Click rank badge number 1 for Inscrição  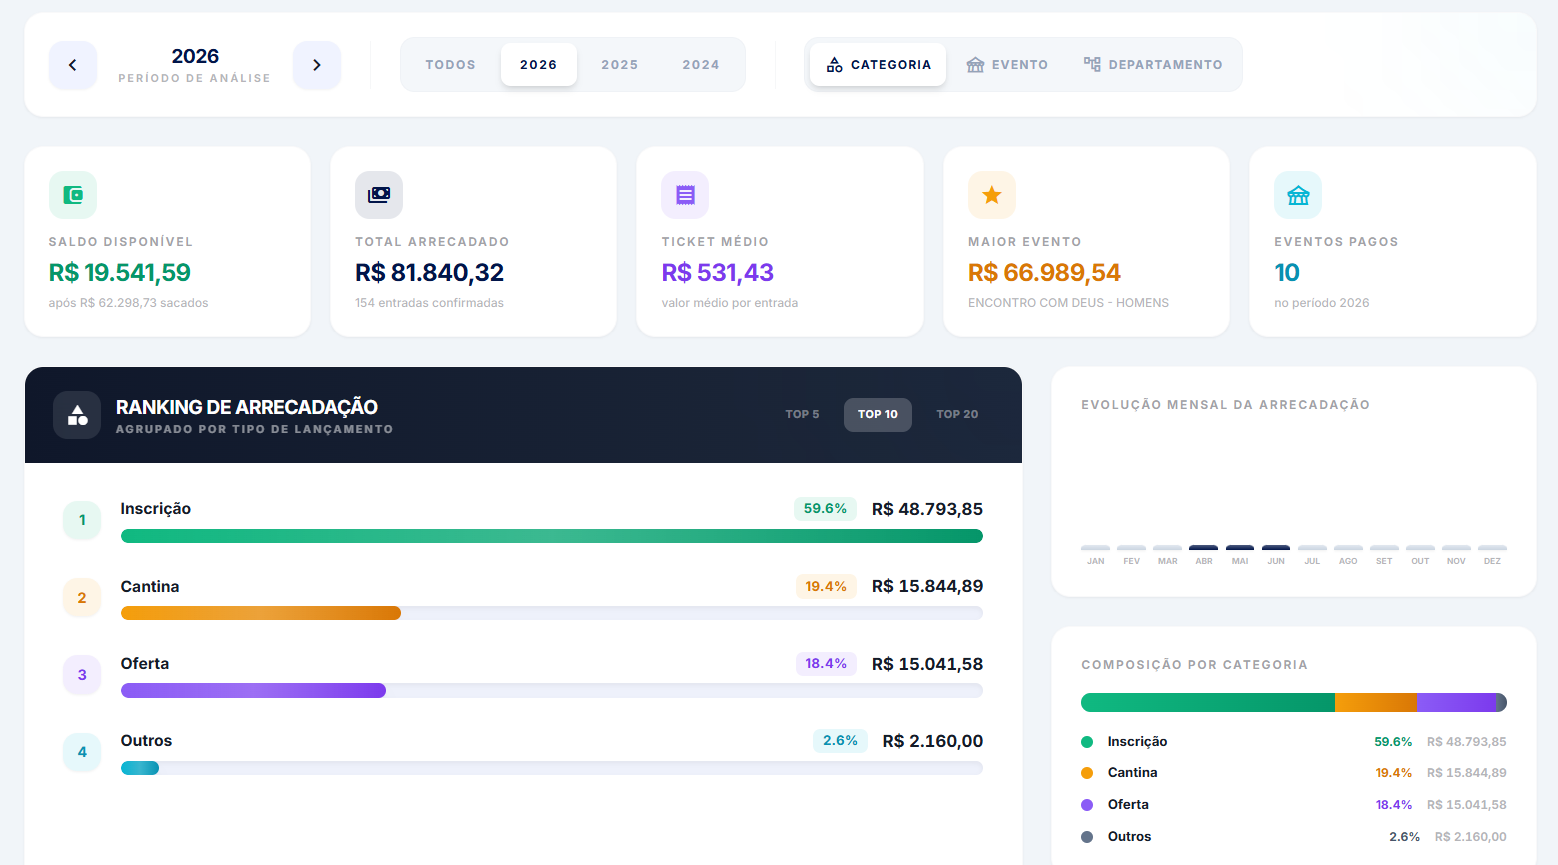[x=82, y=520]
